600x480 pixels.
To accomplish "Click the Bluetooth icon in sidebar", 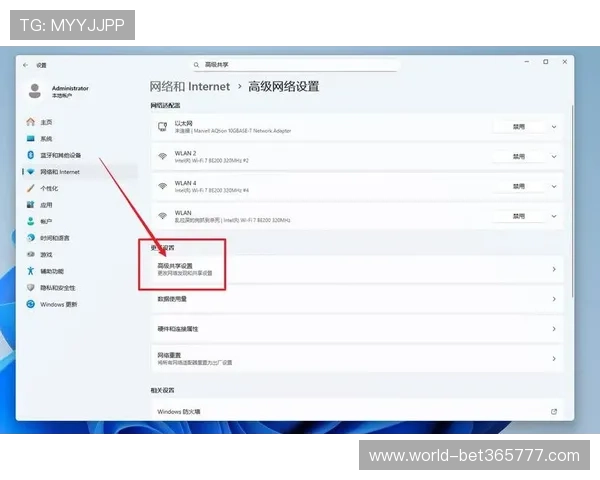I will [31, 155].
